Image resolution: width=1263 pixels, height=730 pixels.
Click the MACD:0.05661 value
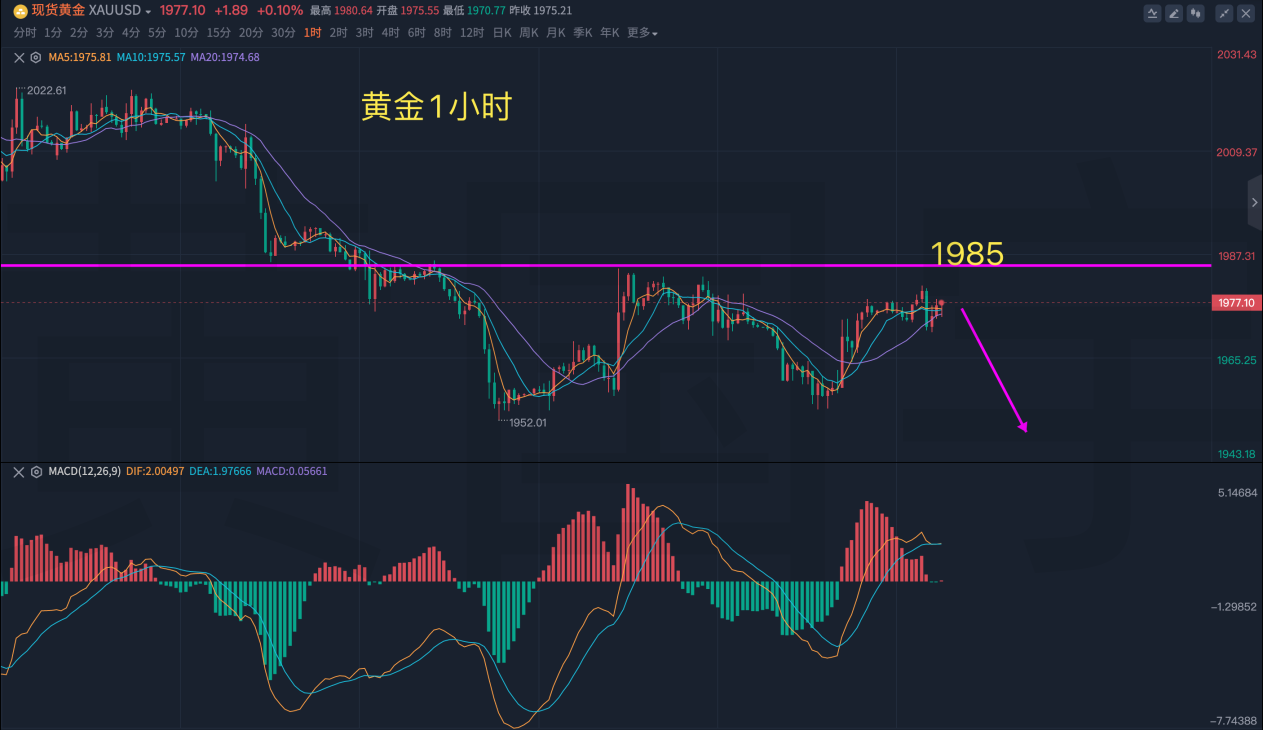(x=292, y=471)
